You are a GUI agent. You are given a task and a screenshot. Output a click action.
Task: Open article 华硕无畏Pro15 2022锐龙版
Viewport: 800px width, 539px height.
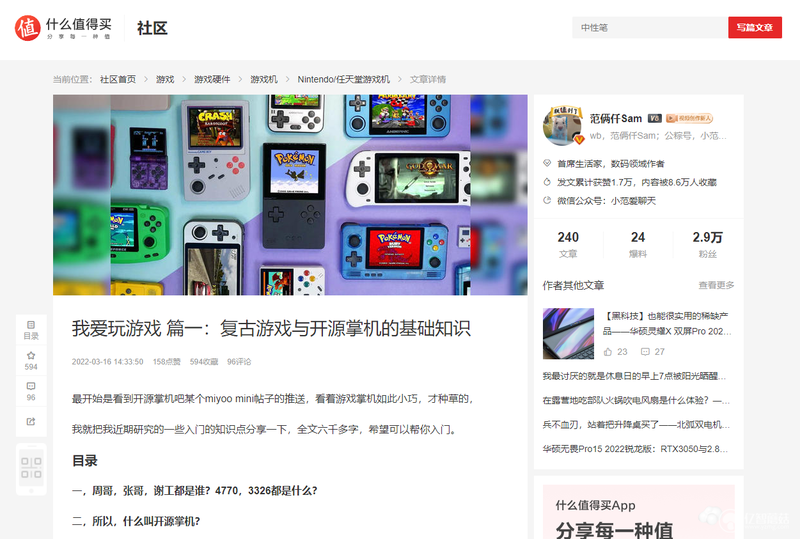(x=635, y=449)
